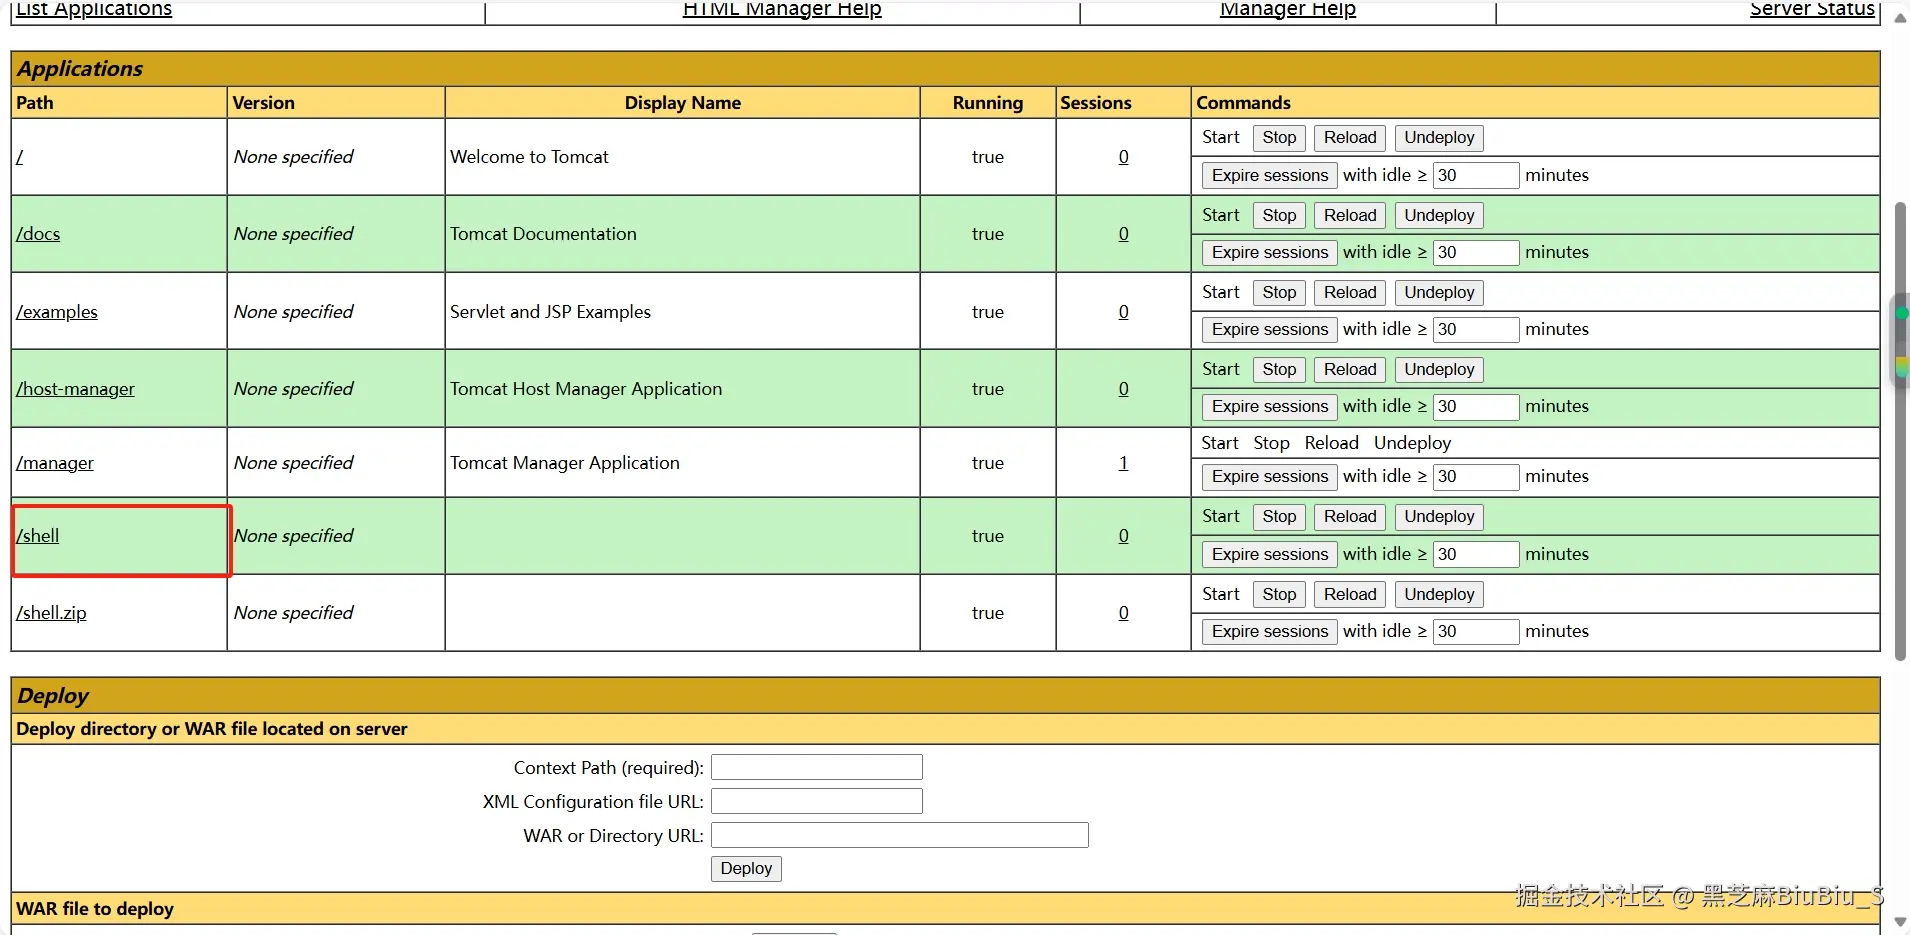The width and height of the screenshot is (1910, 935).
Task: View sessions count for /examples
Action: tap(1124, 312)
